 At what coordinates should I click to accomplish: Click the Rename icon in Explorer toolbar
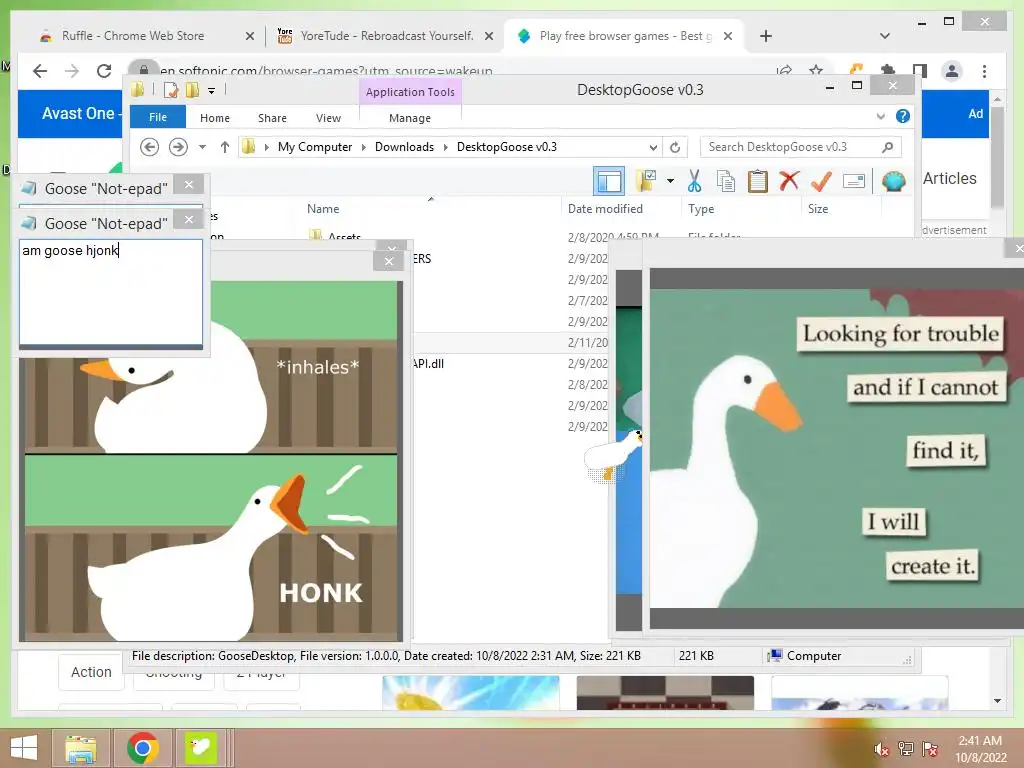pyautogui.click(x=854, y=181)
